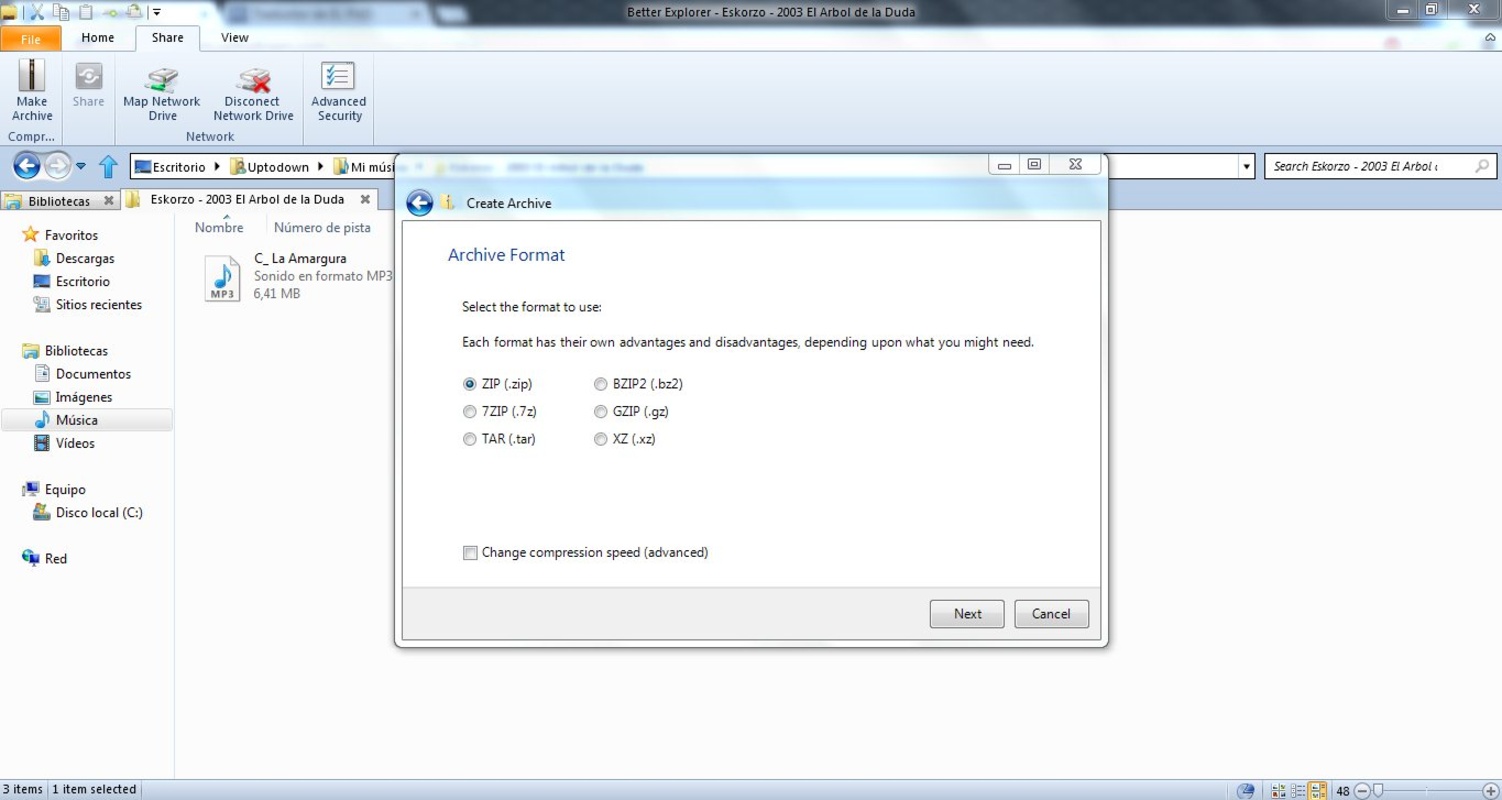Select GZIP (.gz) radio button

coord(601,412)
